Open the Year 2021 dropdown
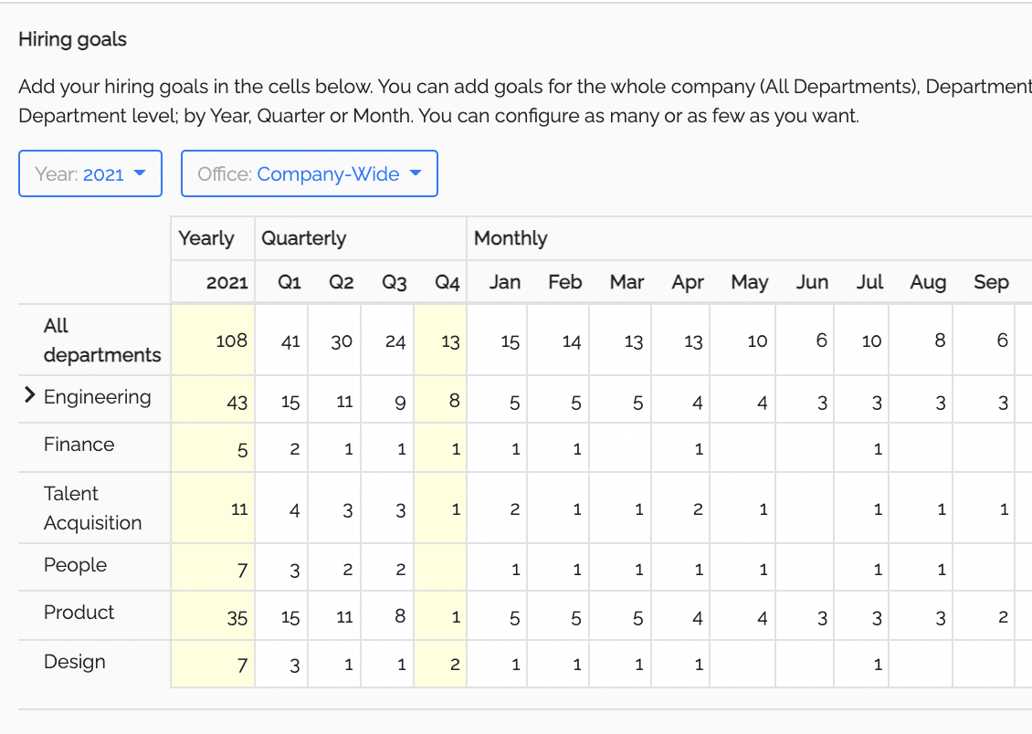This screenshot has height=734, width=1032. point(90,173)
